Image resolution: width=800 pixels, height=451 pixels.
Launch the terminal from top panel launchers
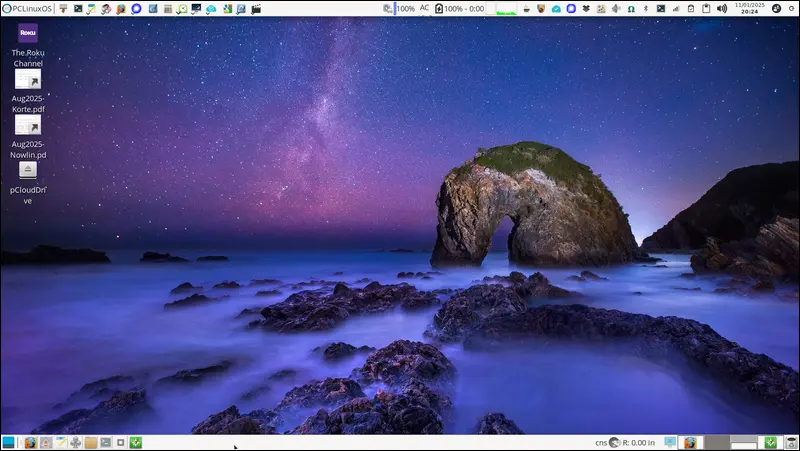(x=78, y=9)
